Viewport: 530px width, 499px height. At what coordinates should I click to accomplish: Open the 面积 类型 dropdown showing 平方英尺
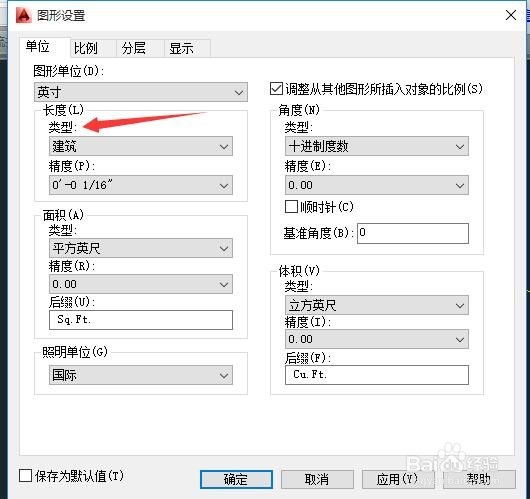coord(141,248)
